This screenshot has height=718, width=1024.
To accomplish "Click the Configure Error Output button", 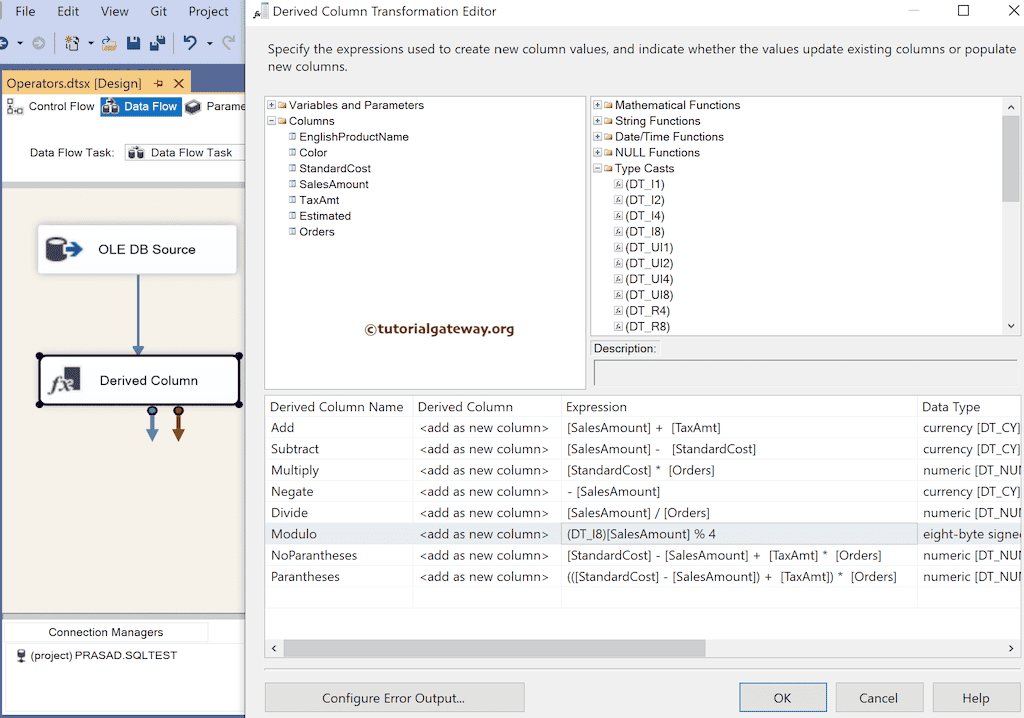I will coord(394,697).
